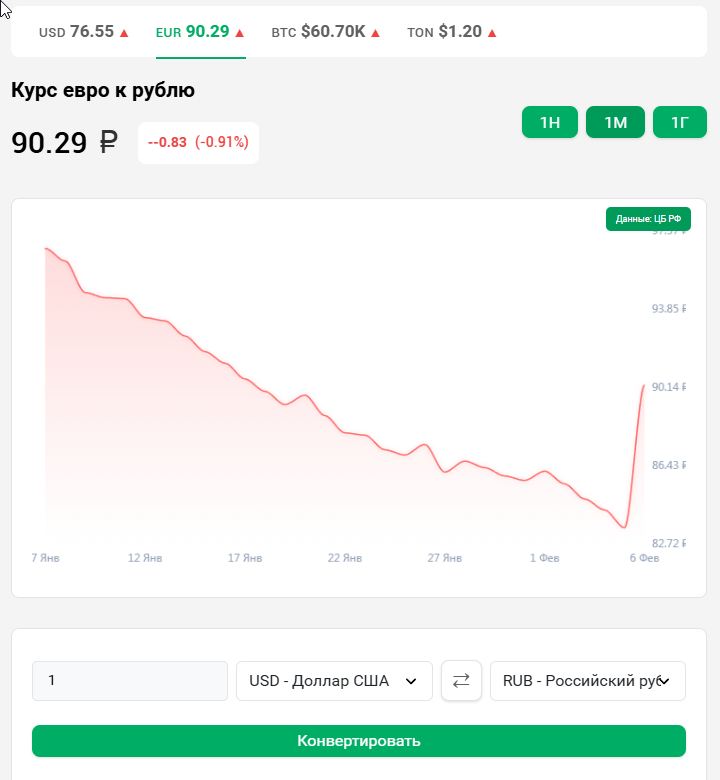Viewport: 720px width, 780px height.
Task: Click the red triangle beside BTC $60.70K
Action: point(376,33)
